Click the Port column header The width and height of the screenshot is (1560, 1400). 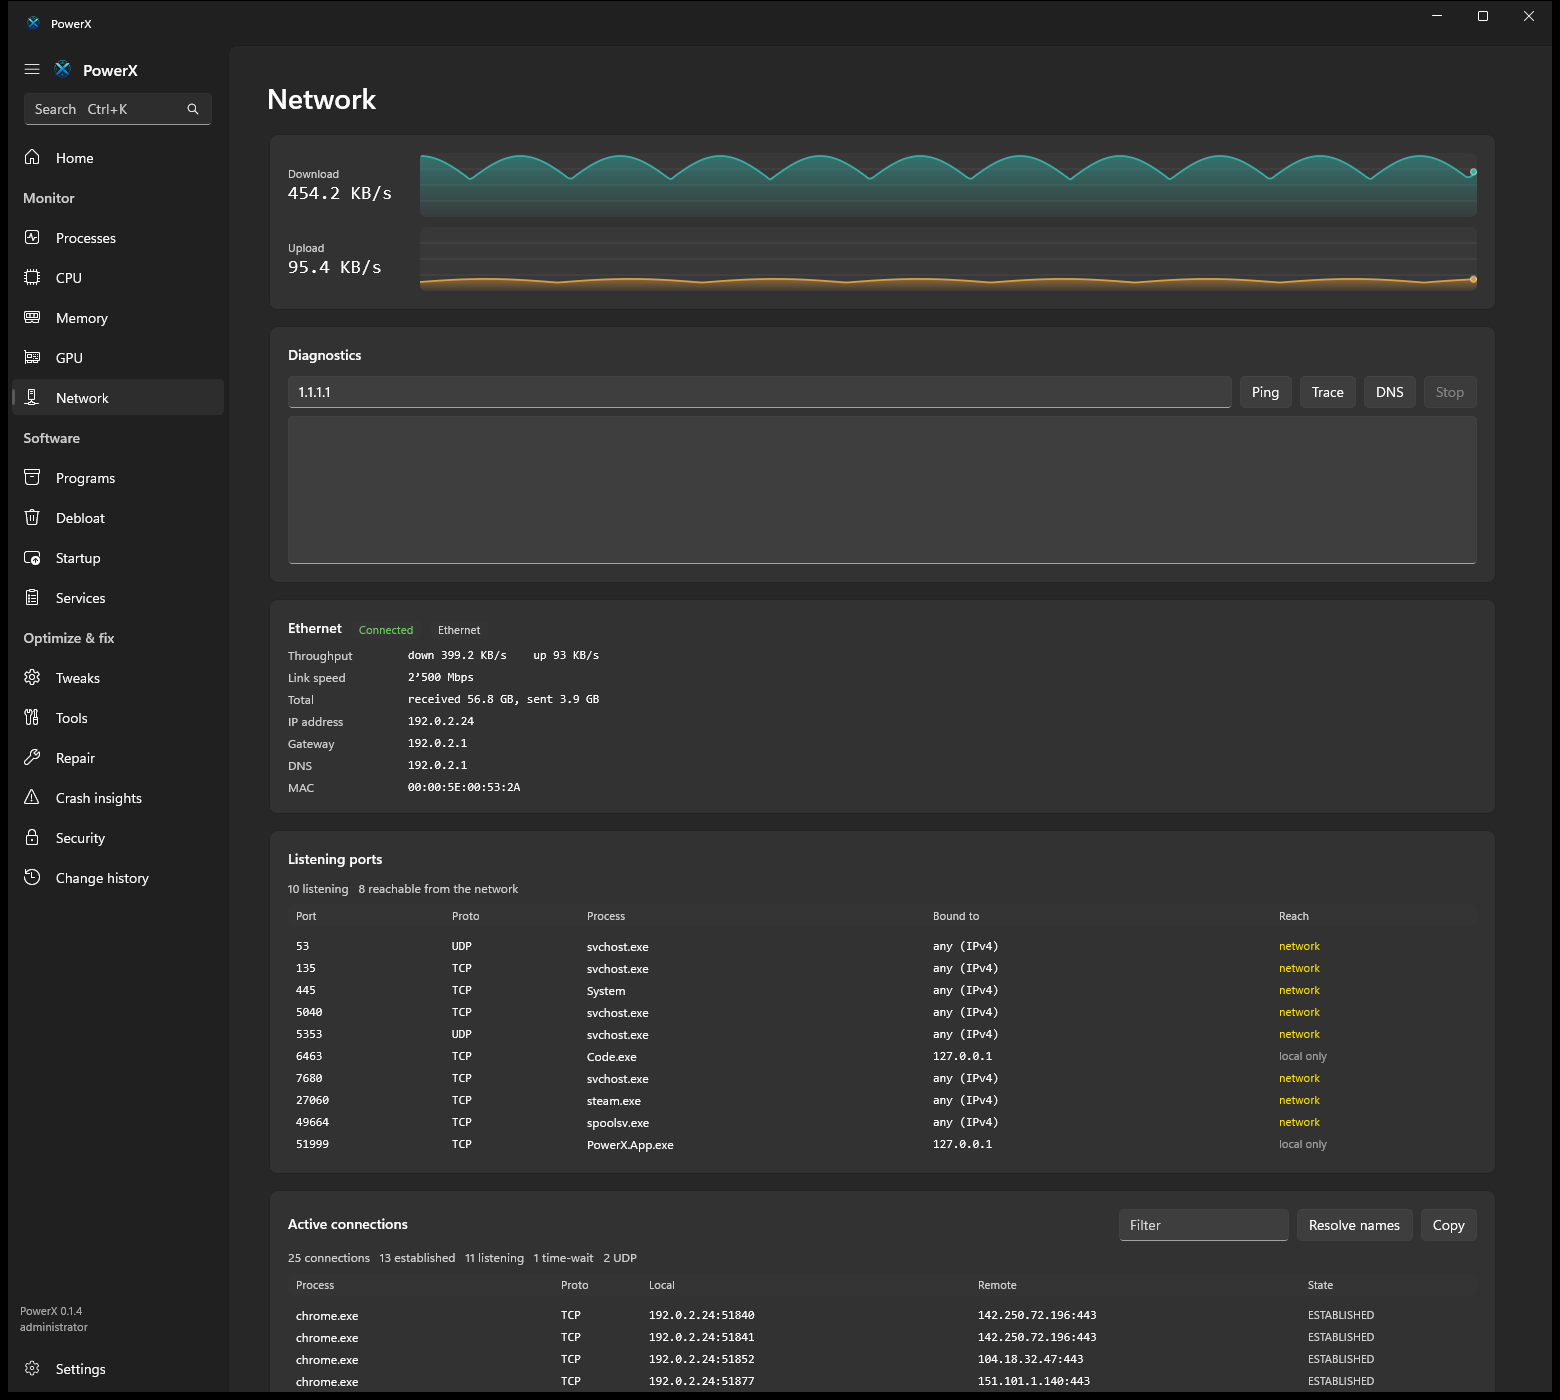pyautogui.click(x=306, y=916)
